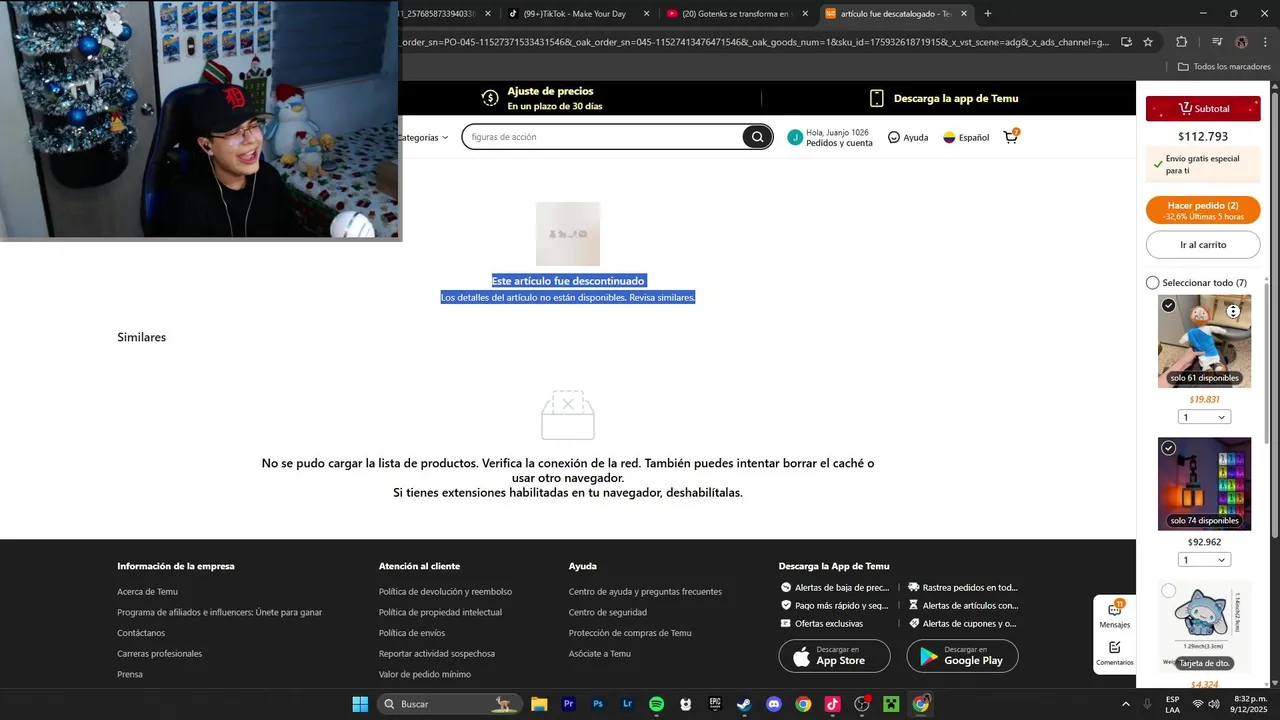Click the Chrome address bar URL
The height and width of the screenshot is (720, 1280).
755,42
